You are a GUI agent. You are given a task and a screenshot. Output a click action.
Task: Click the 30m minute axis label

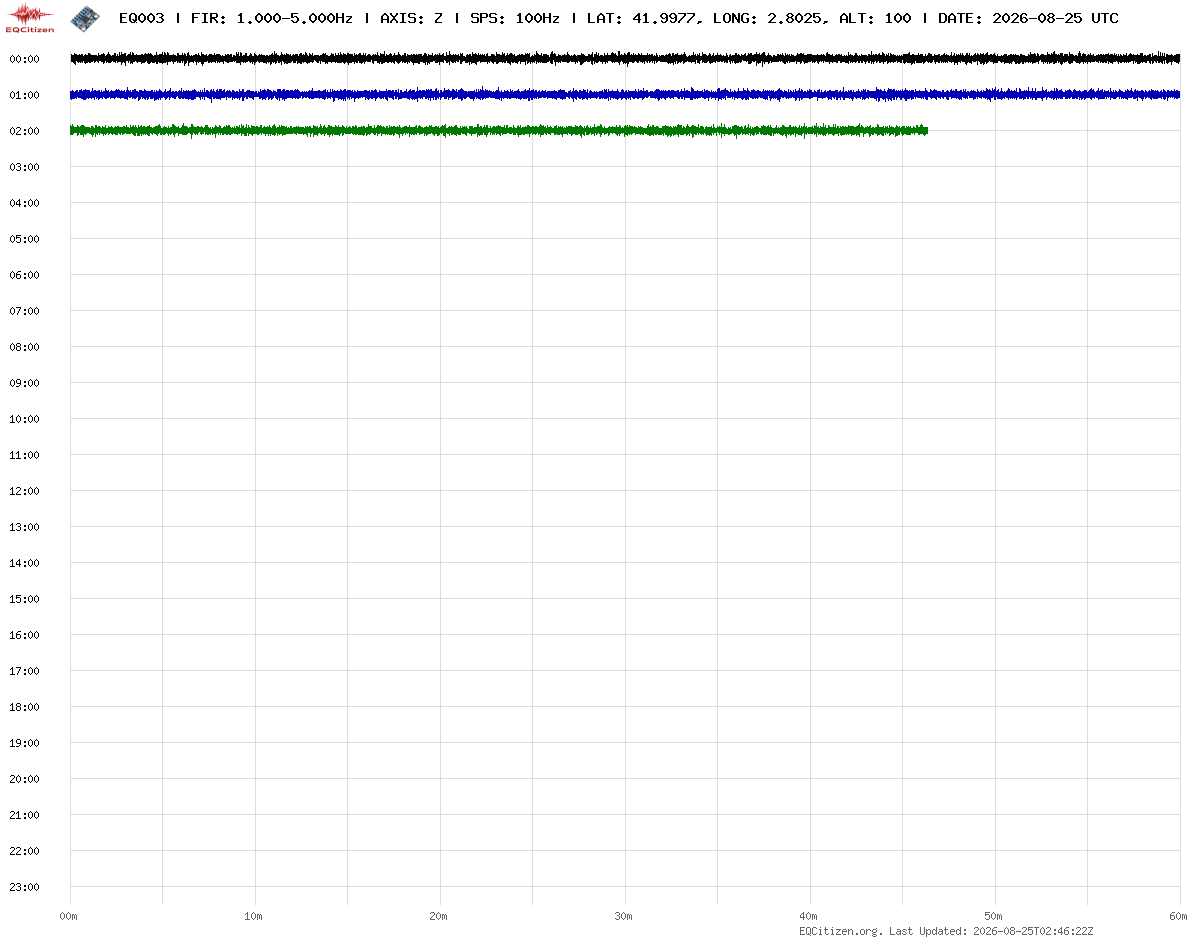pos(624,916)
